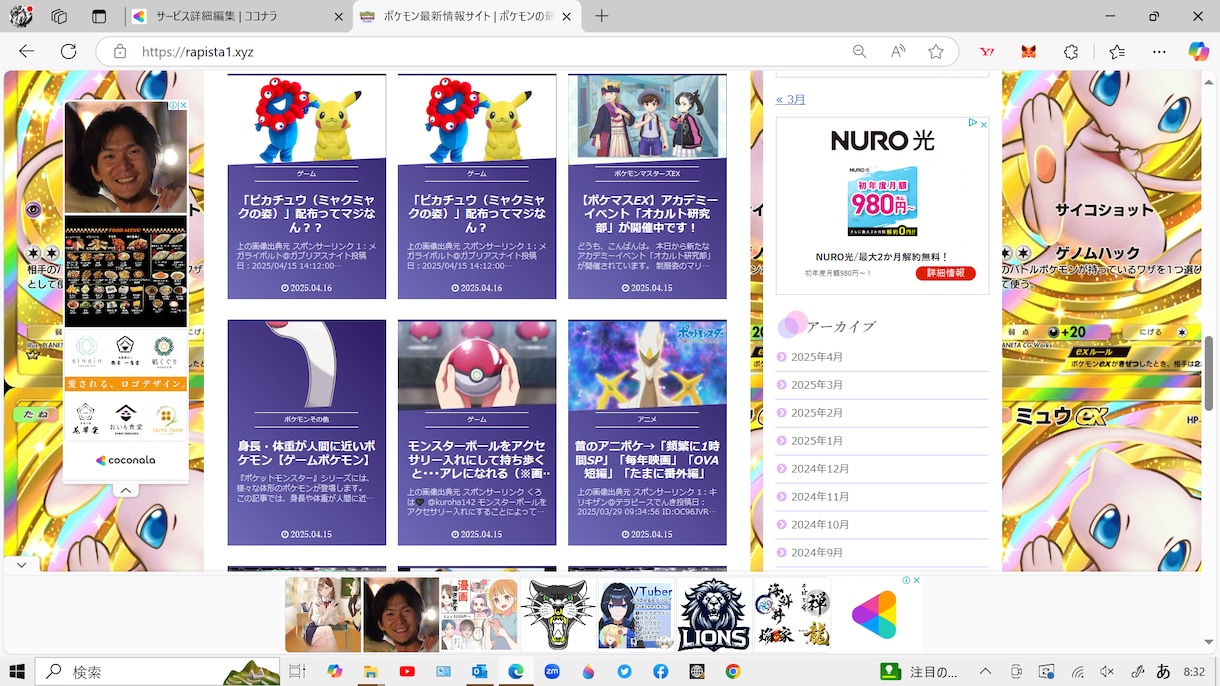Open Facebook app on the taskbar

(661, 671)
